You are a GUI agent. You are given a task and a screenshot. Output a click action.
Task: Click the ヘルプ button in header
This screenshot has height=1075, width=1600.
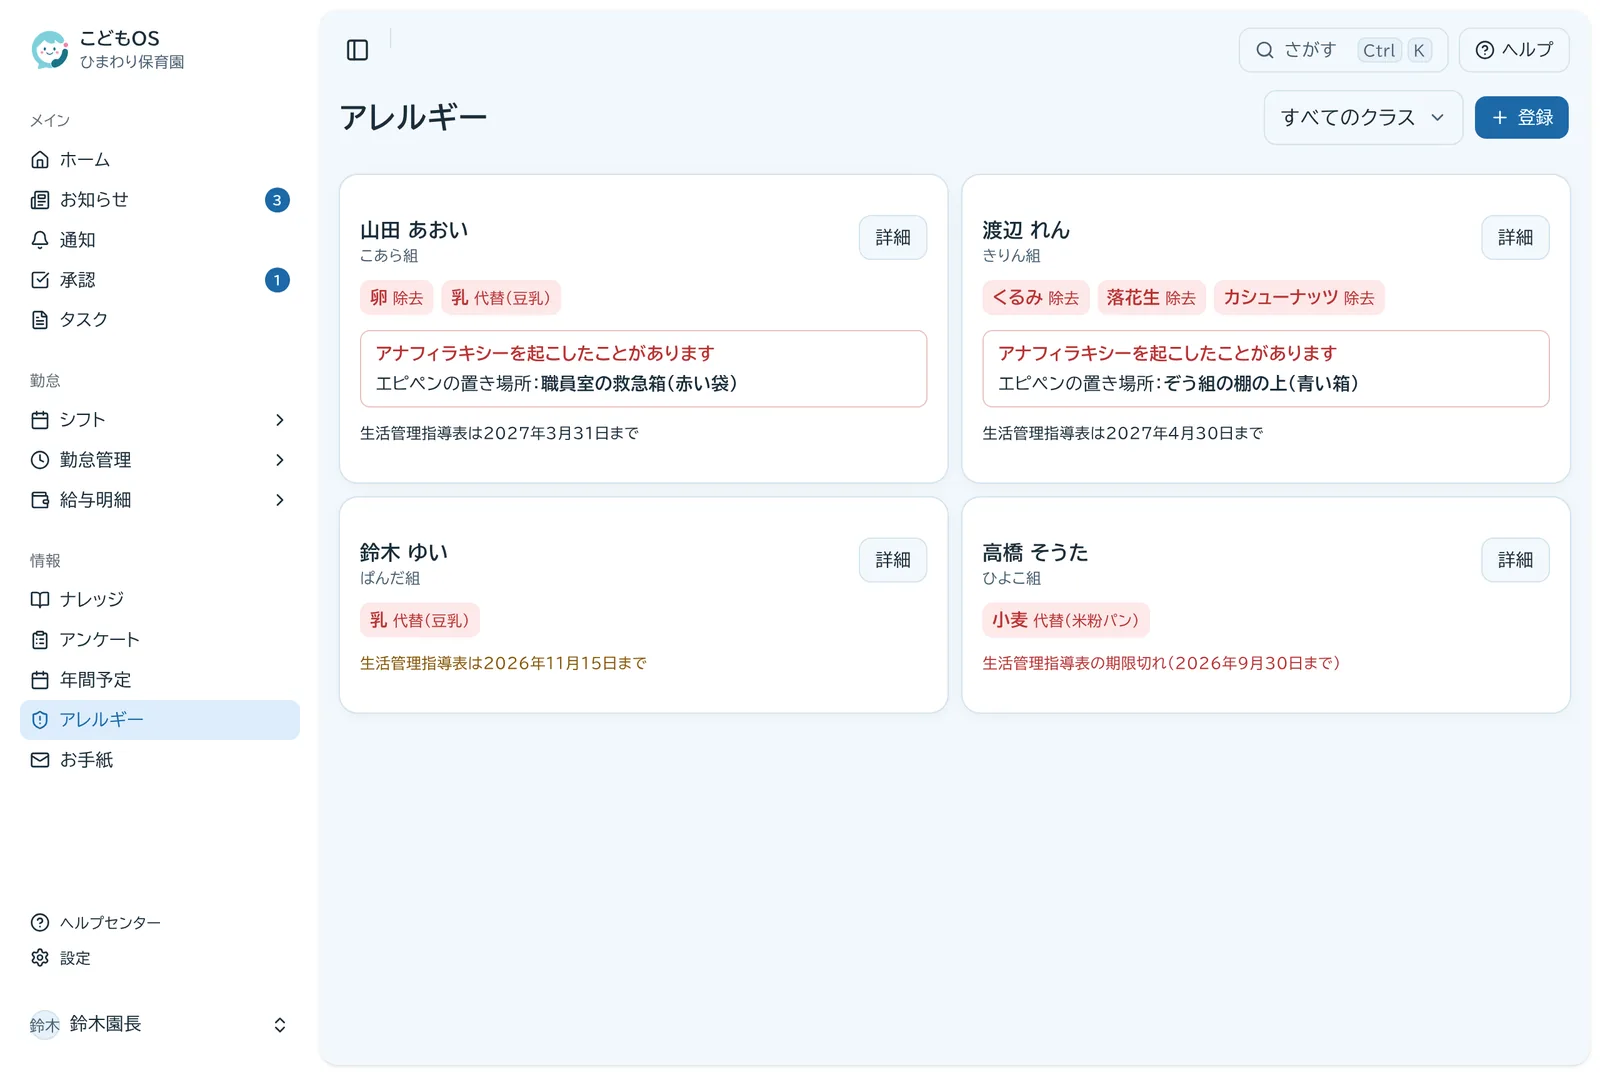click(1514, 50)
